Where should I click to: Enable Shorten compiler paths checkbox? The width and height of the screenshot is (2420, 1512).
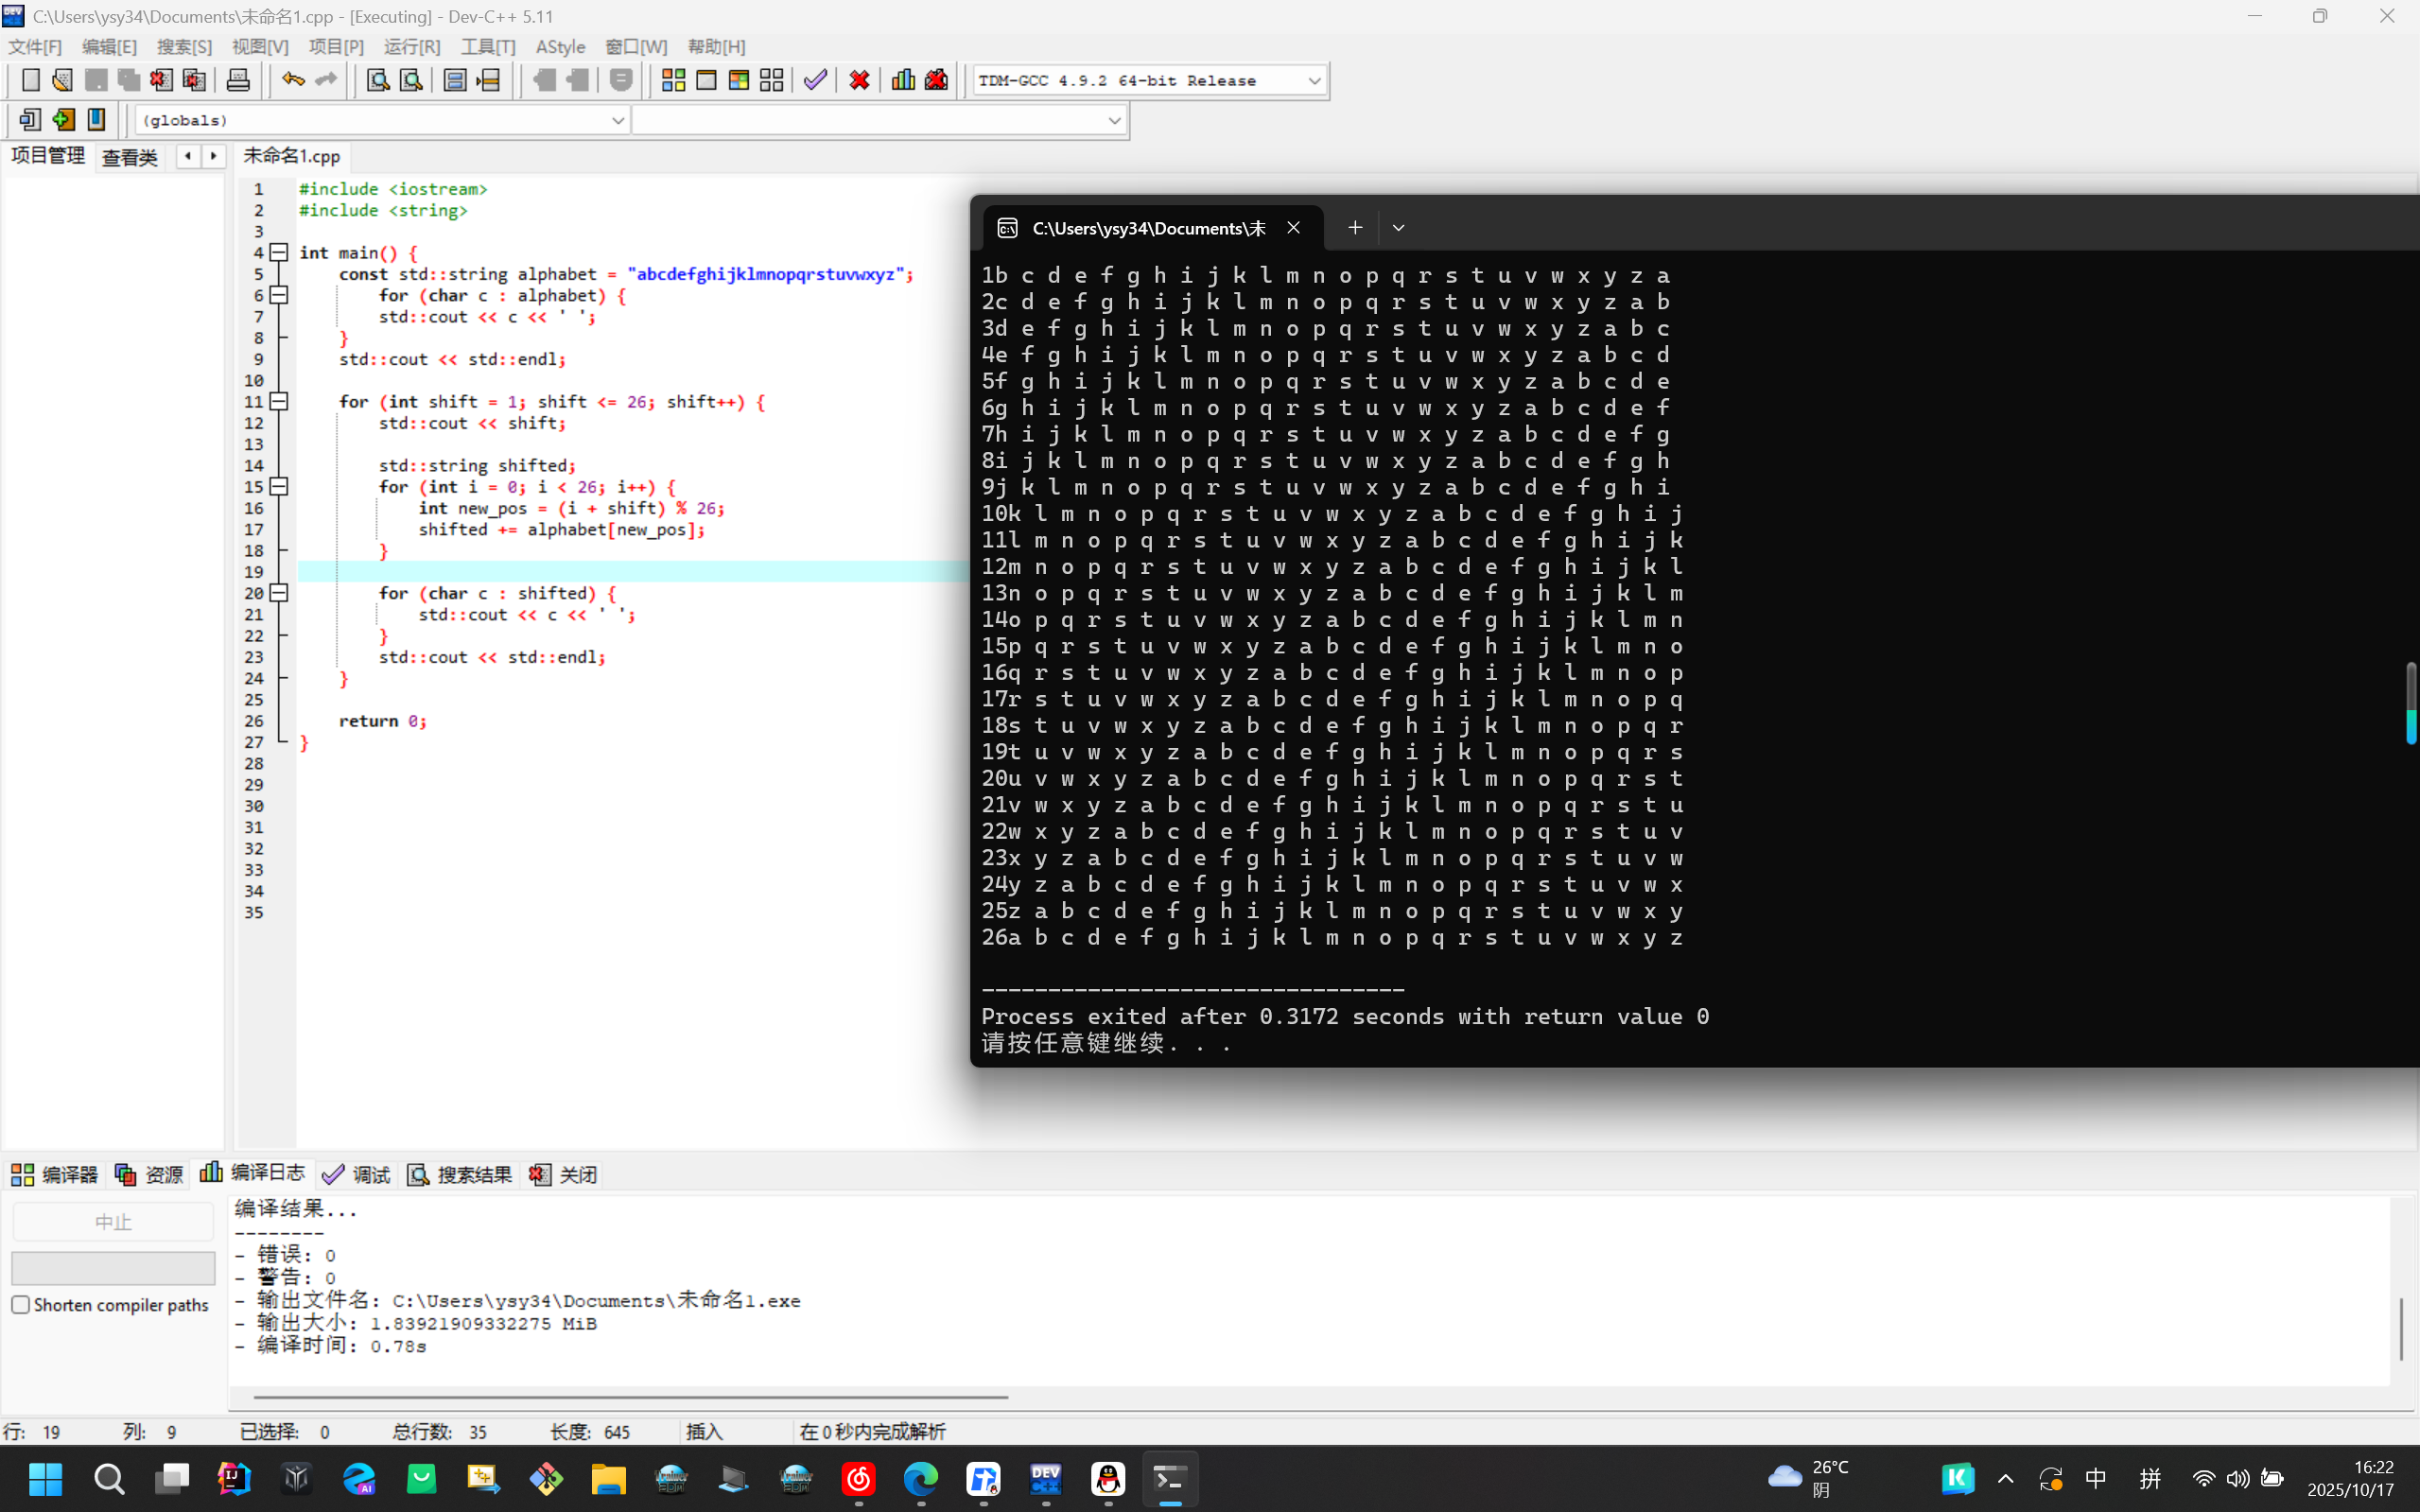point(21,1304)
